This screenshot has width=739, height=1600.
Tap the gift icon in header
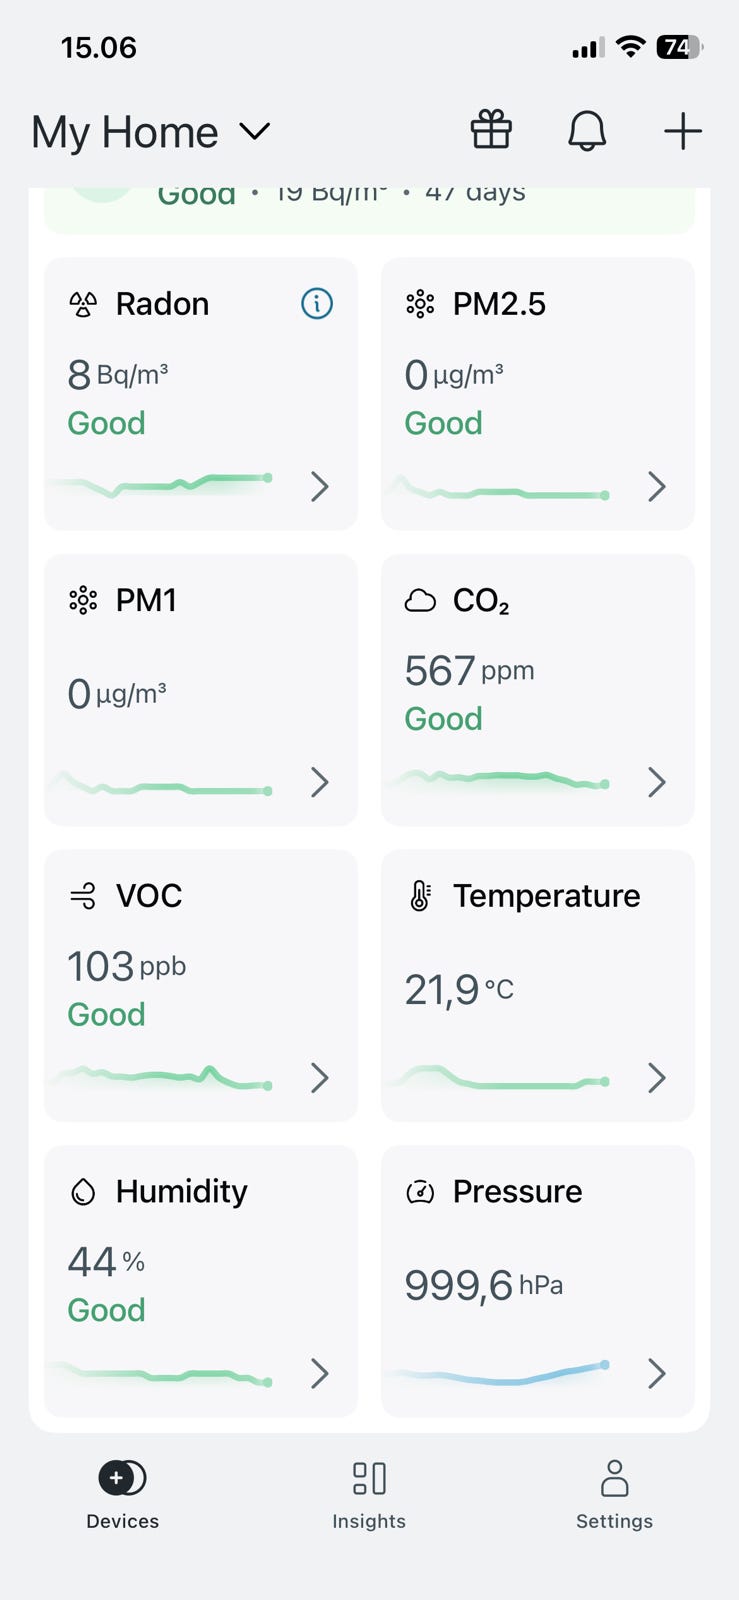491,131
